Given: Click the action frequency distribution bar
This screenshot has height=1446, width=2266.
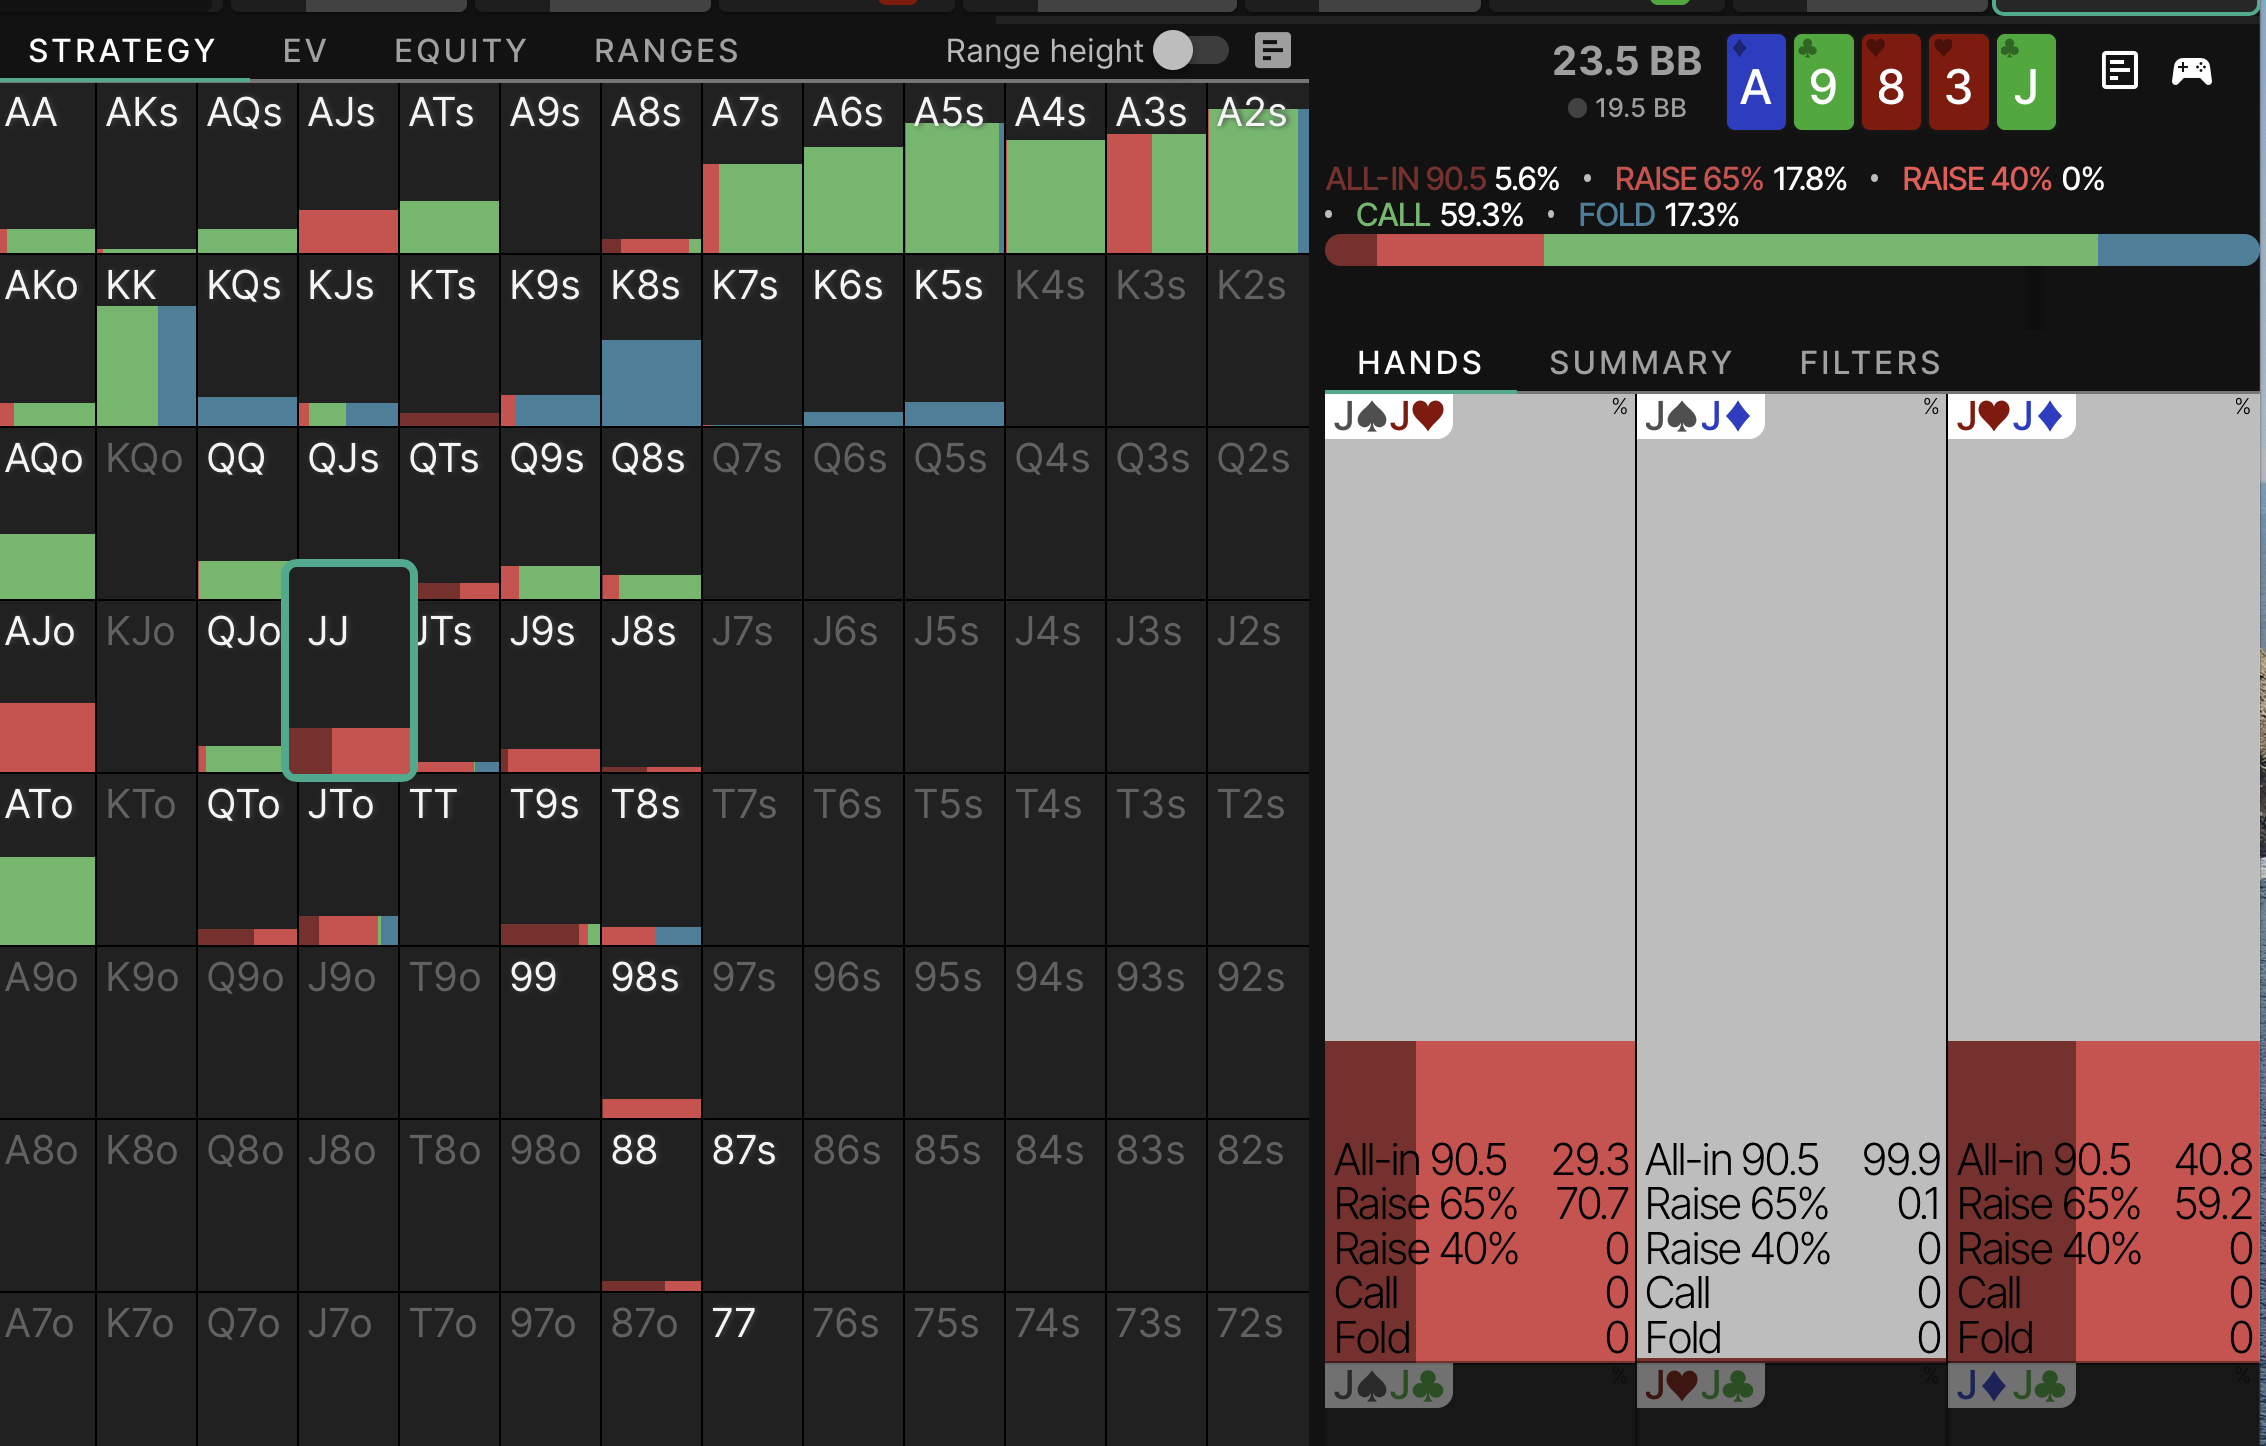Looking at the screenshot, I should click(1791, 250).
